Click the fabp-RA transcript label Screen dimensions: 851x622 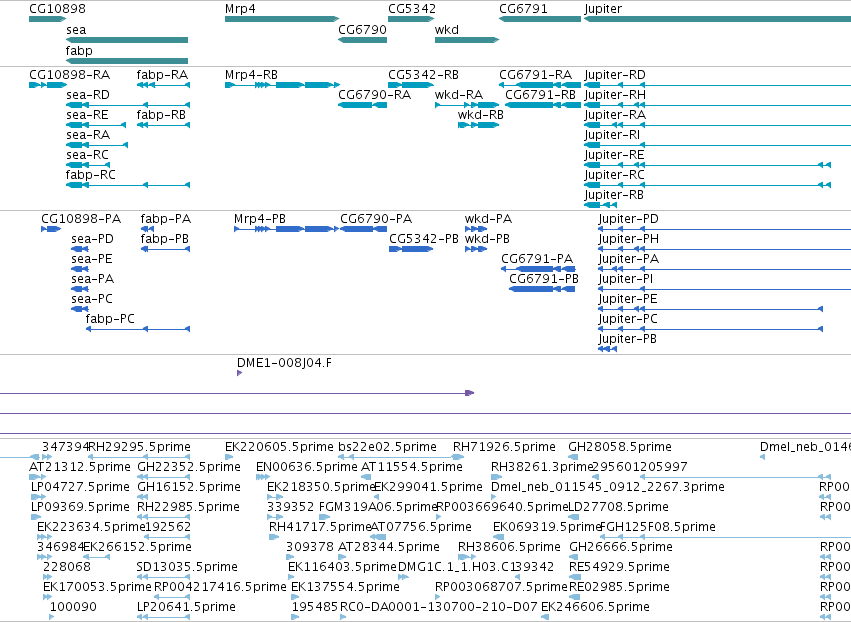tap(162, 75)
